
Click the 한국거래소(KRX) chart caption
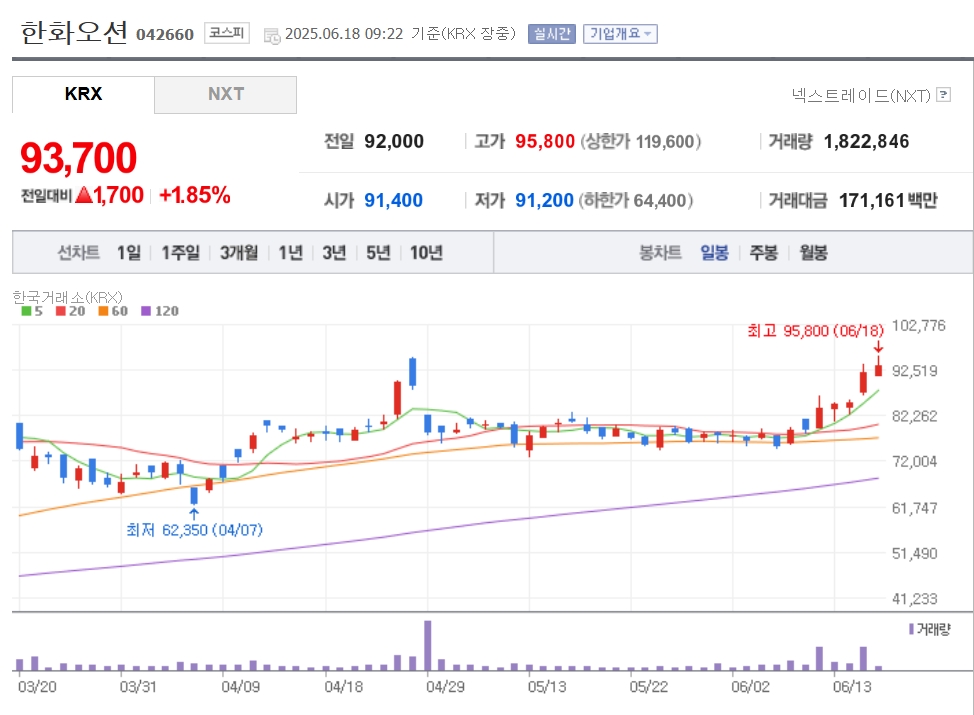pyautogui.click(x=68, y=297)
